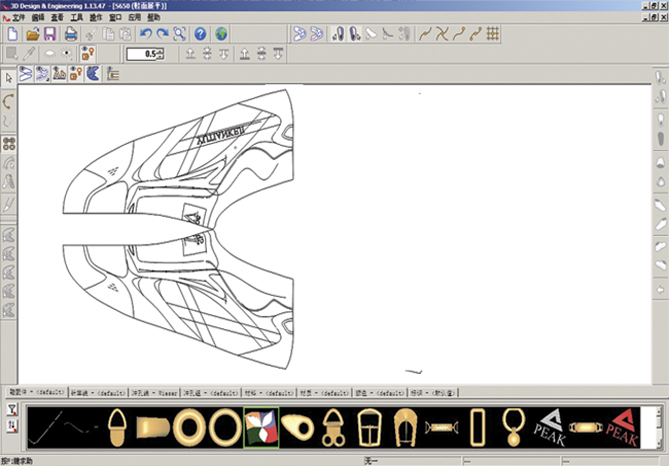This screenshot has height=466, width=669.
Task: Select the gold square buckle thumbnail
Action: click(369, 428)
